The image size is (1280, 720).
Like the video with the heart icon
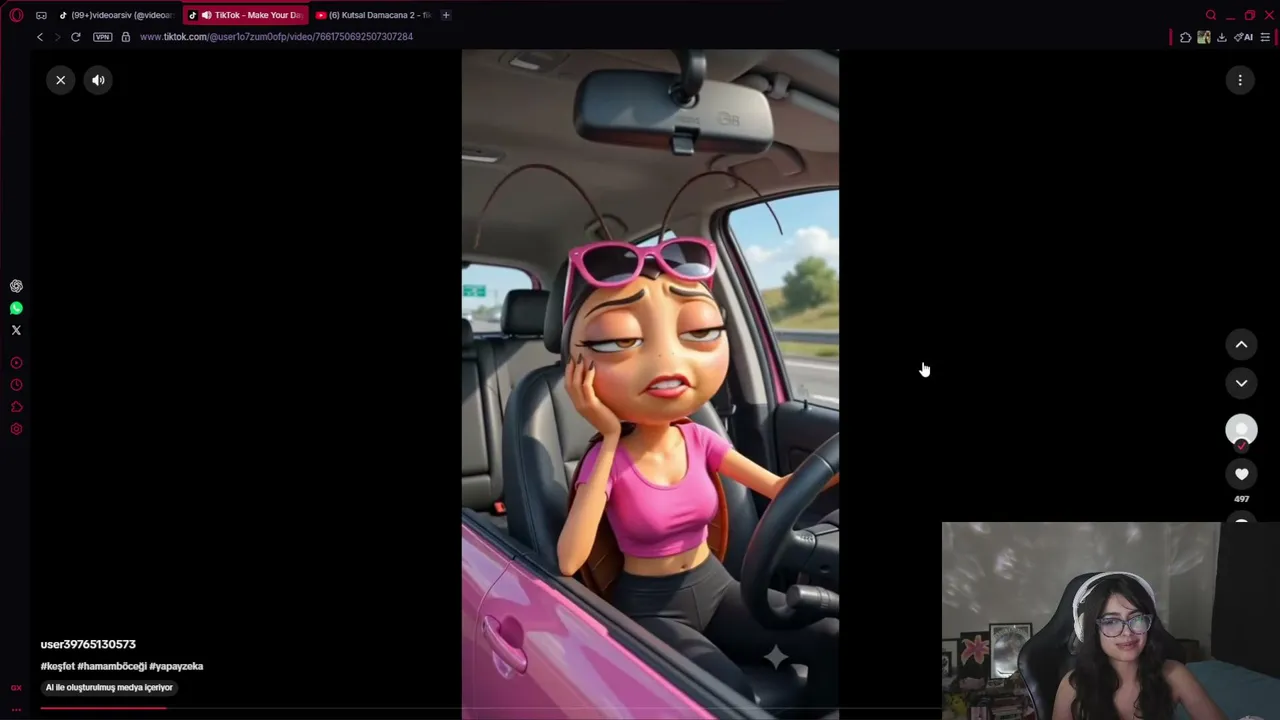pyautogui.click(x=1241, y=474)
